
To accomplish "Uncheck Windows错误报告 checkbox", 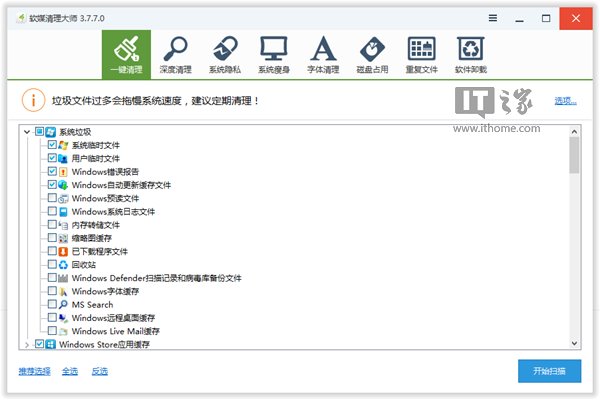I will [x=52, y=171].
